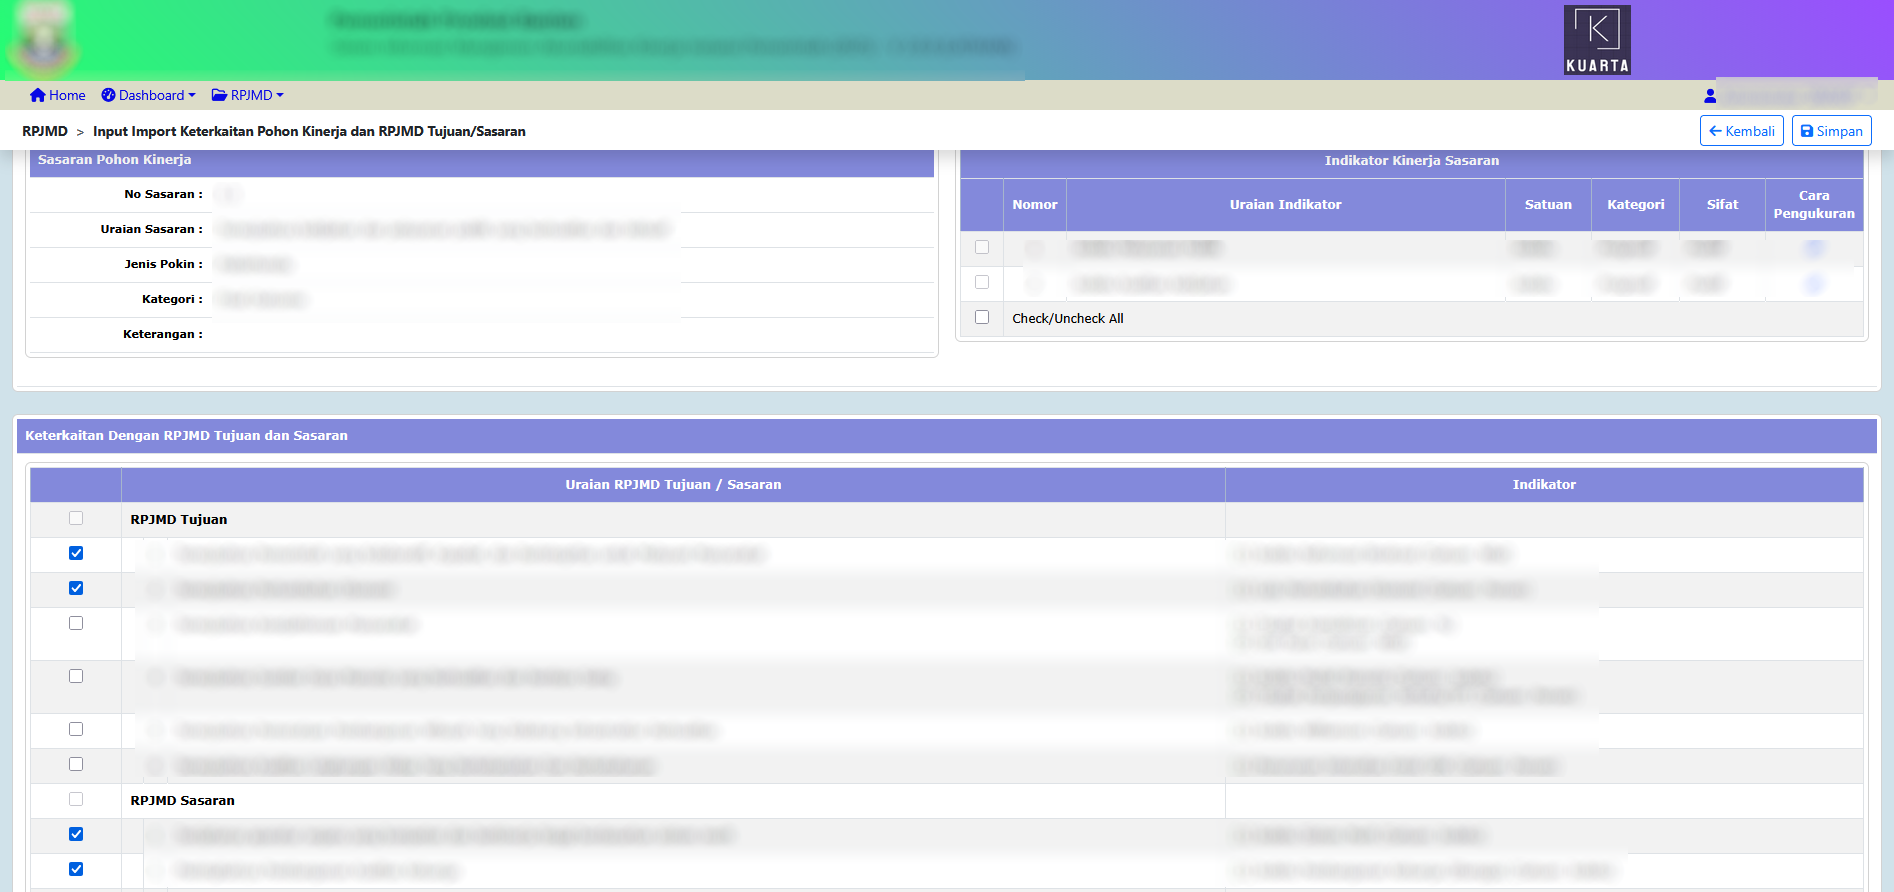This screenshot has height=892, width=1894.
Task: Click the Kuarta logo
Action: [1597, 40]
